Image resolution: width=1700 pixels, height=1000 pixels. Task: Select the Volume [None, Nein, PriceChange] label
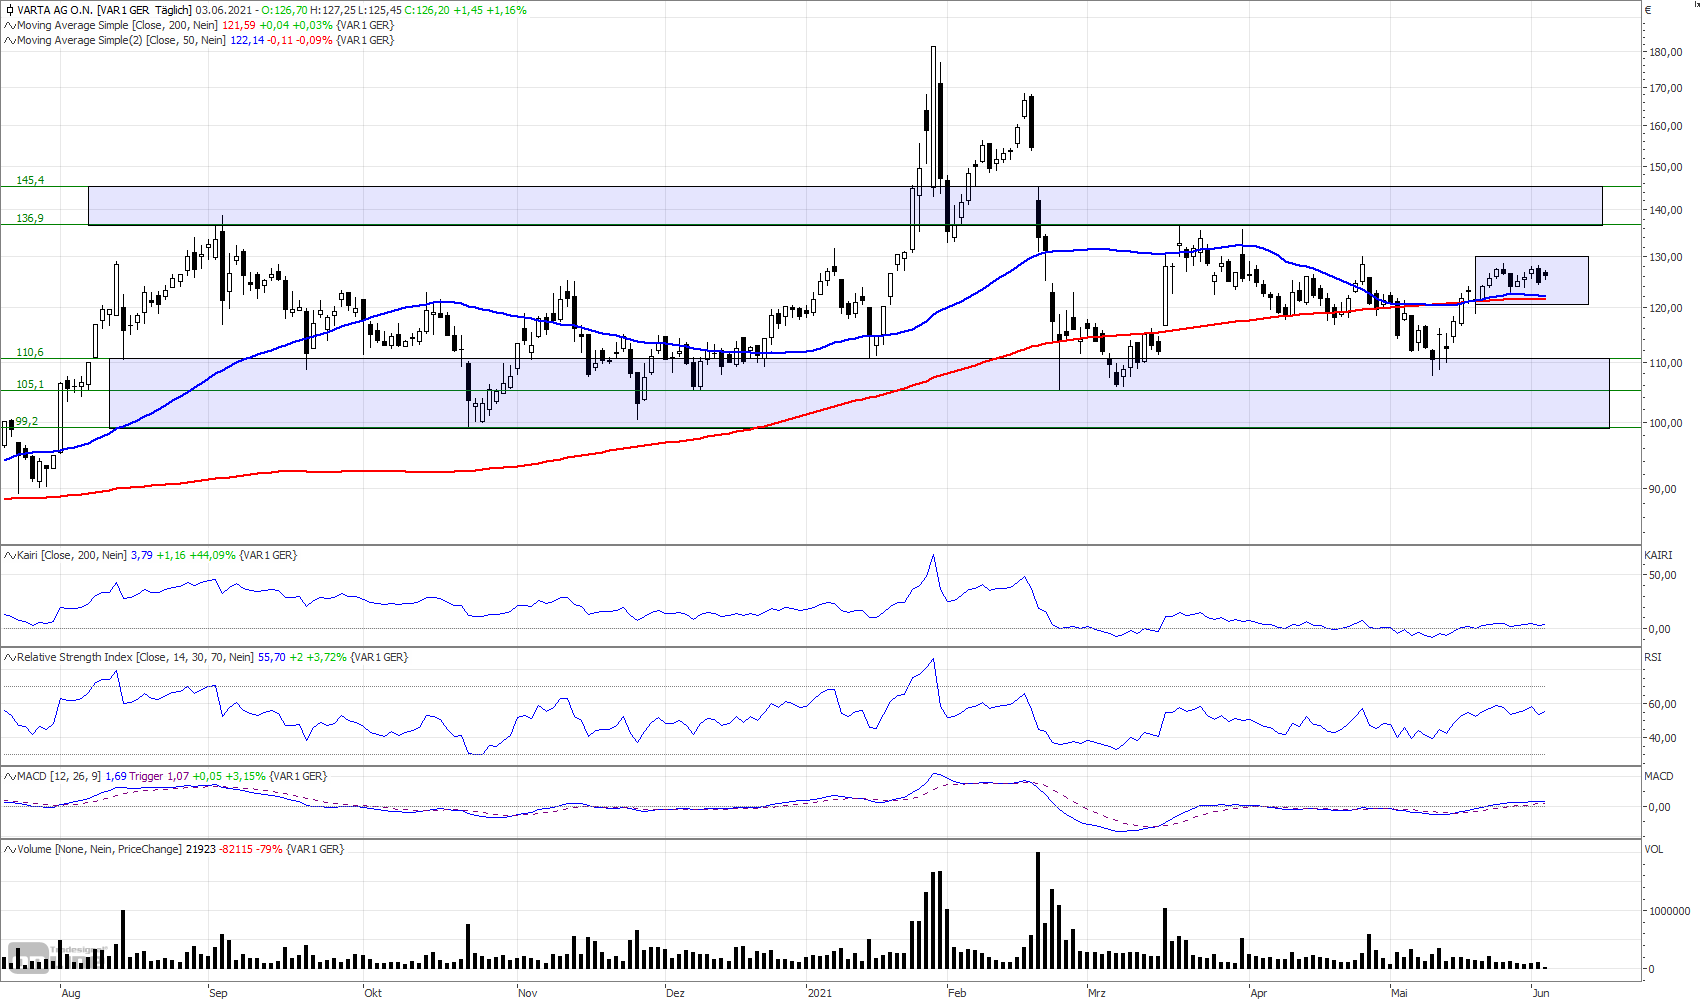click(x=99, y=849)
